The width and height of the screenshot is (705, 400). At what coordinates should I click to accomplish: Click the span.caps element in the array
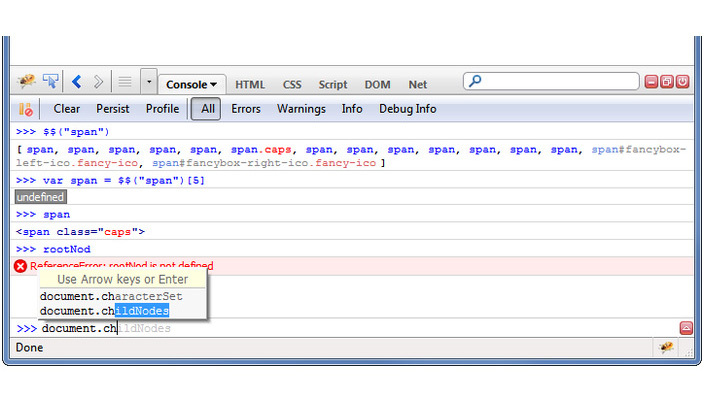(261, 150)
